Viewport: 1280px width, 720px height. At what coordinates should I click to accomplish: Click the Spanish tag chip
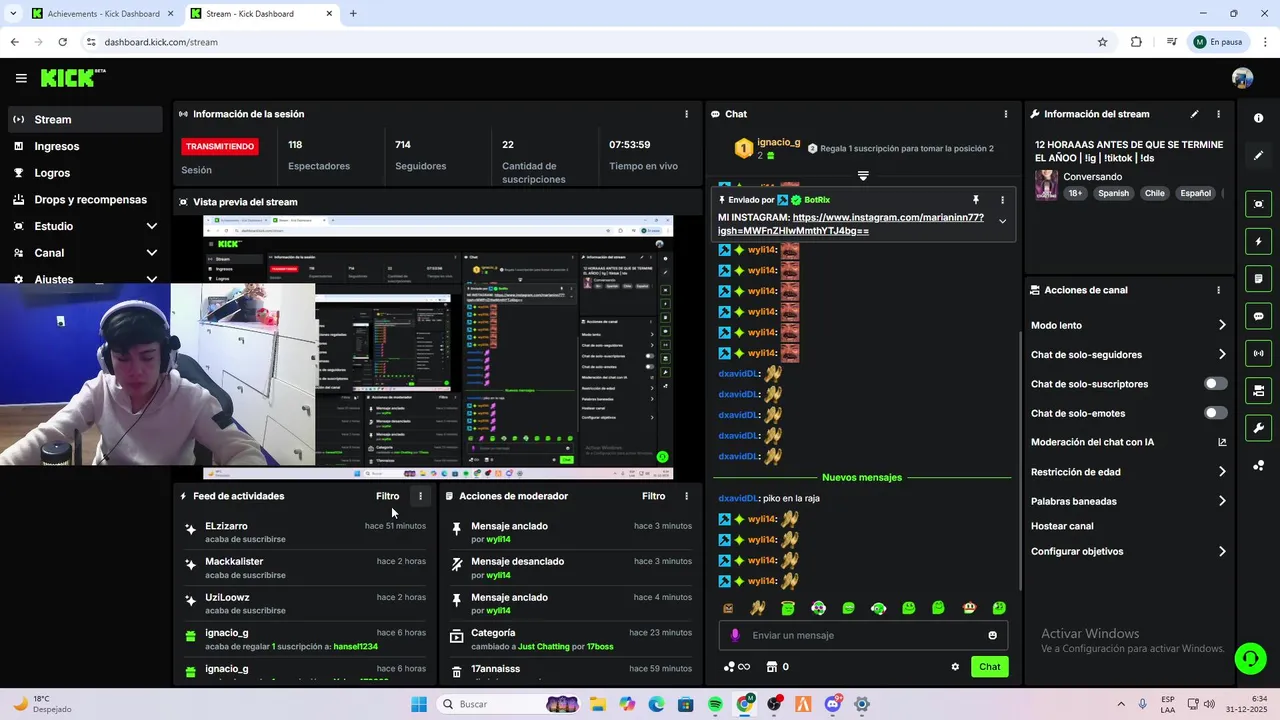click(1113, 193)
